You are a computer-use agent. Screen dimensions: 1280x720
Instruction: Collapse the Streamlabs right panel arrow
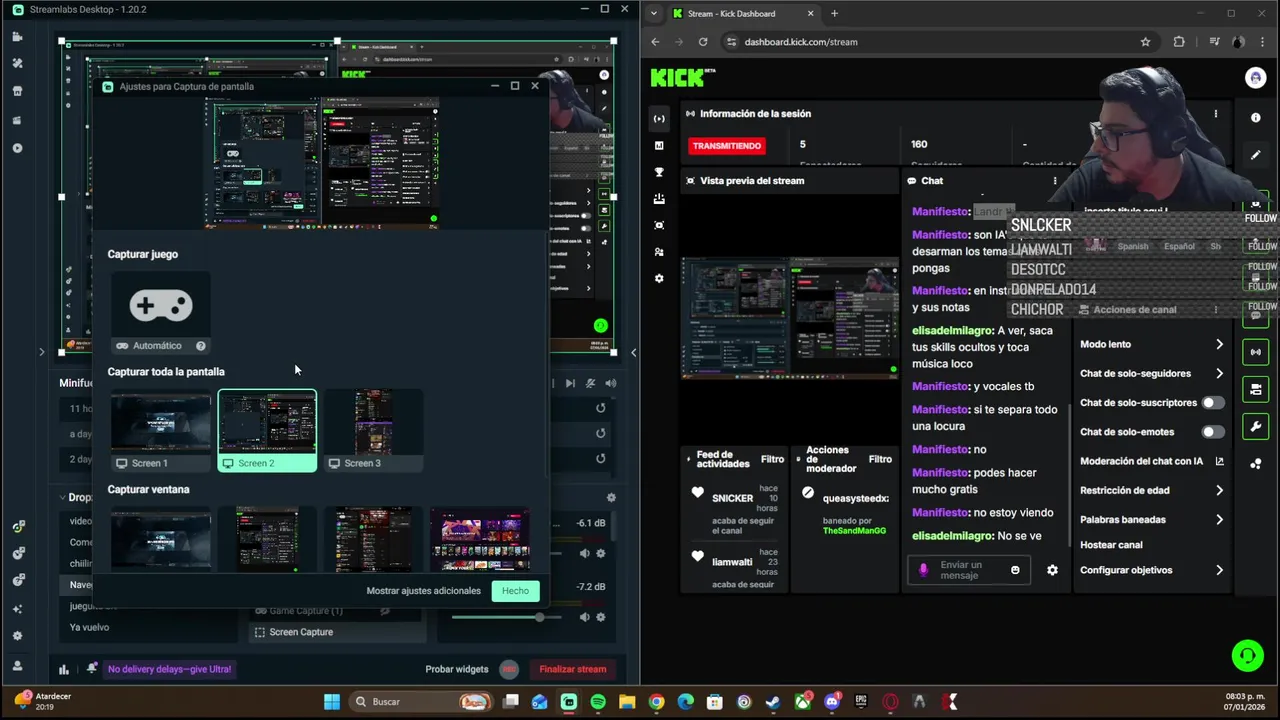coord(633,352)
